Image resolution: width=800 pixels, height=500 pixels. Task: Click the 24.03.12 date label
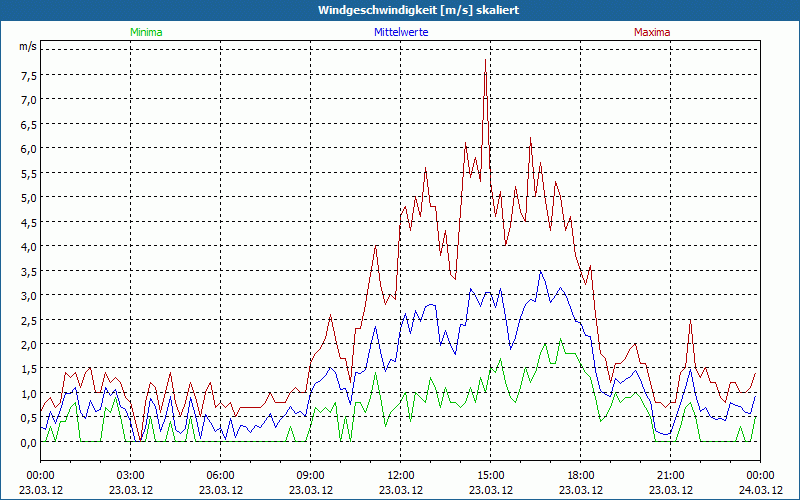click(x=760, y=490)
